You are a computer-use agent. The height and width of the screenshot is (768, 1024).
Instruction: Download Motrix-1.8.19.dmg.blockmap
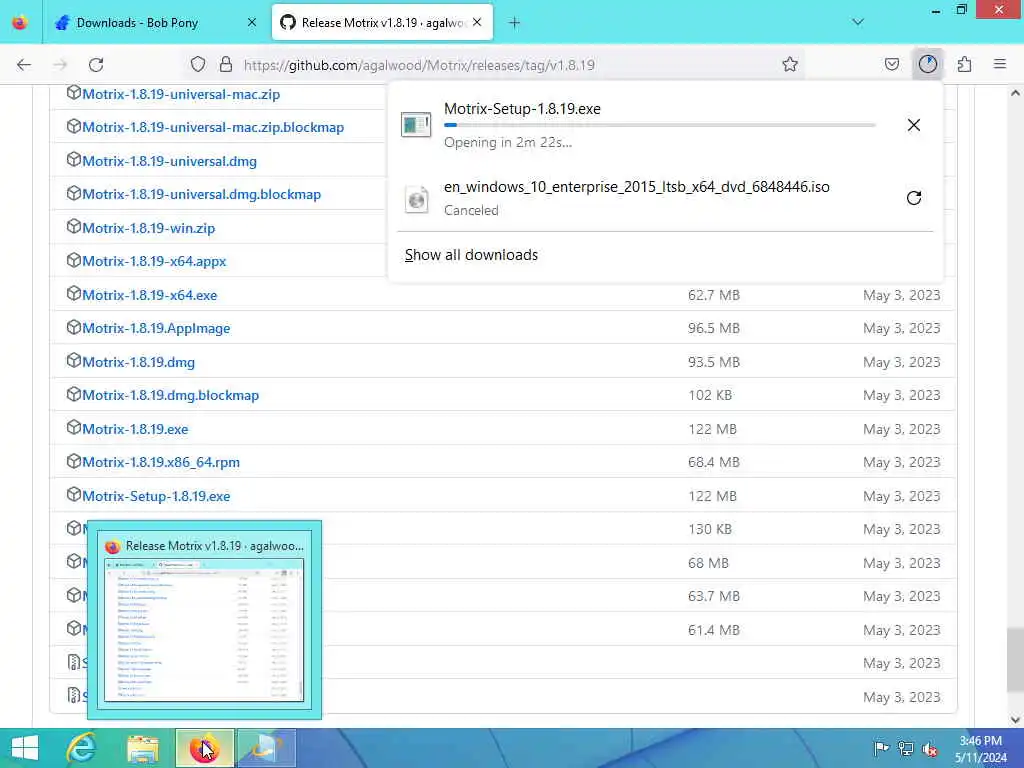tap(170, 396)
